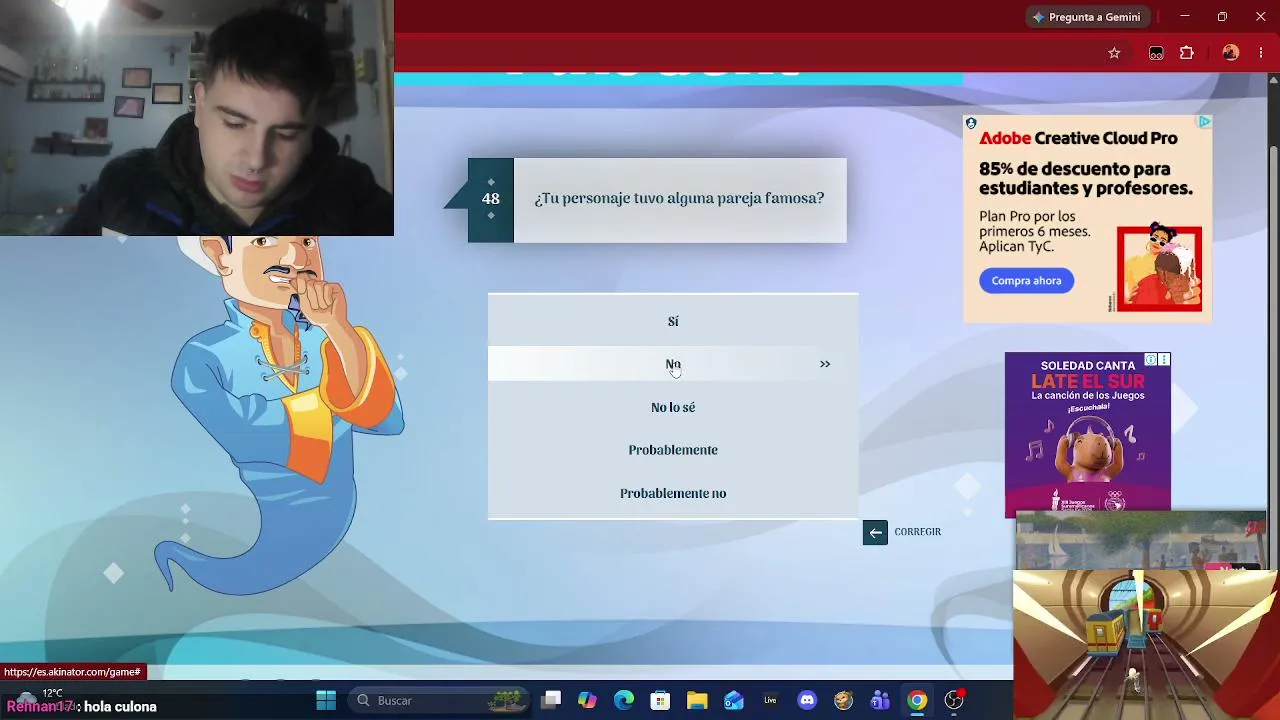
Task: Open OBS Studio from the taskbar
Action: [954, 700]
